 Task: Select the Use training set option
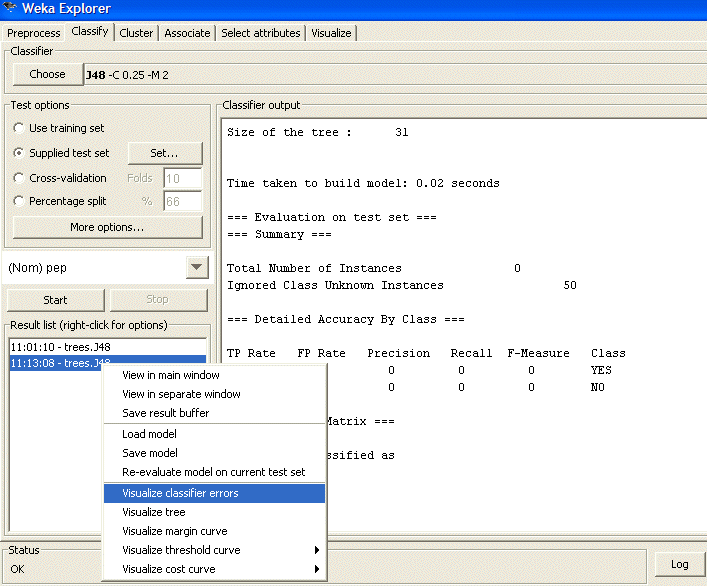[19, 128]
